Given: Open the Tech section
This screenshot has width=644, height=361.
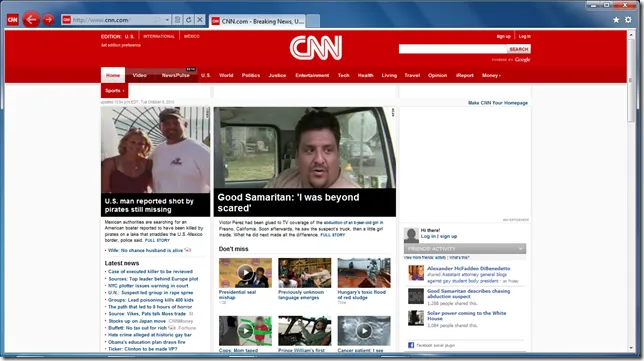Looking at the screenshot, I should [343, 75].
